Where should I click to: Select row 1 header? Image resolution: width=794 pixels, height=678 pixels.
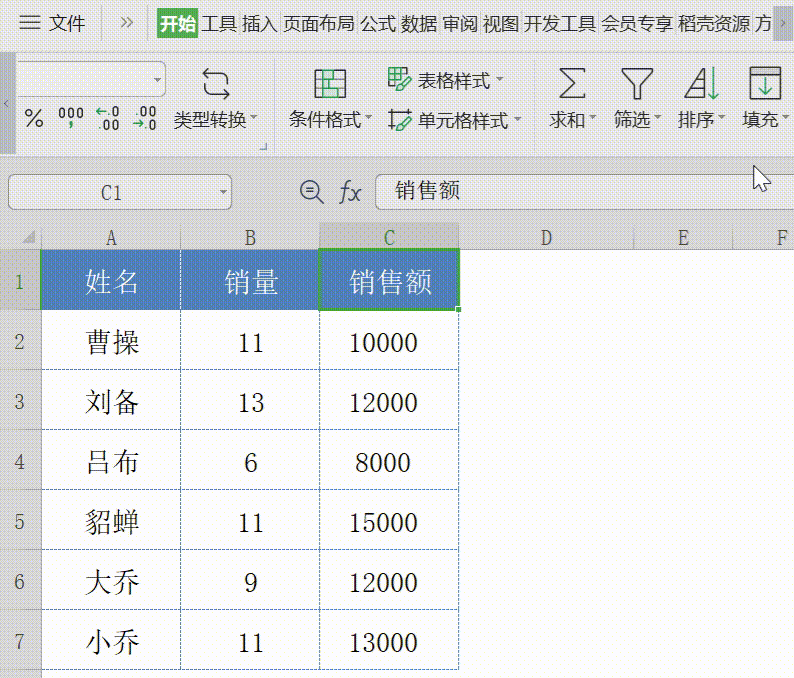20,280
